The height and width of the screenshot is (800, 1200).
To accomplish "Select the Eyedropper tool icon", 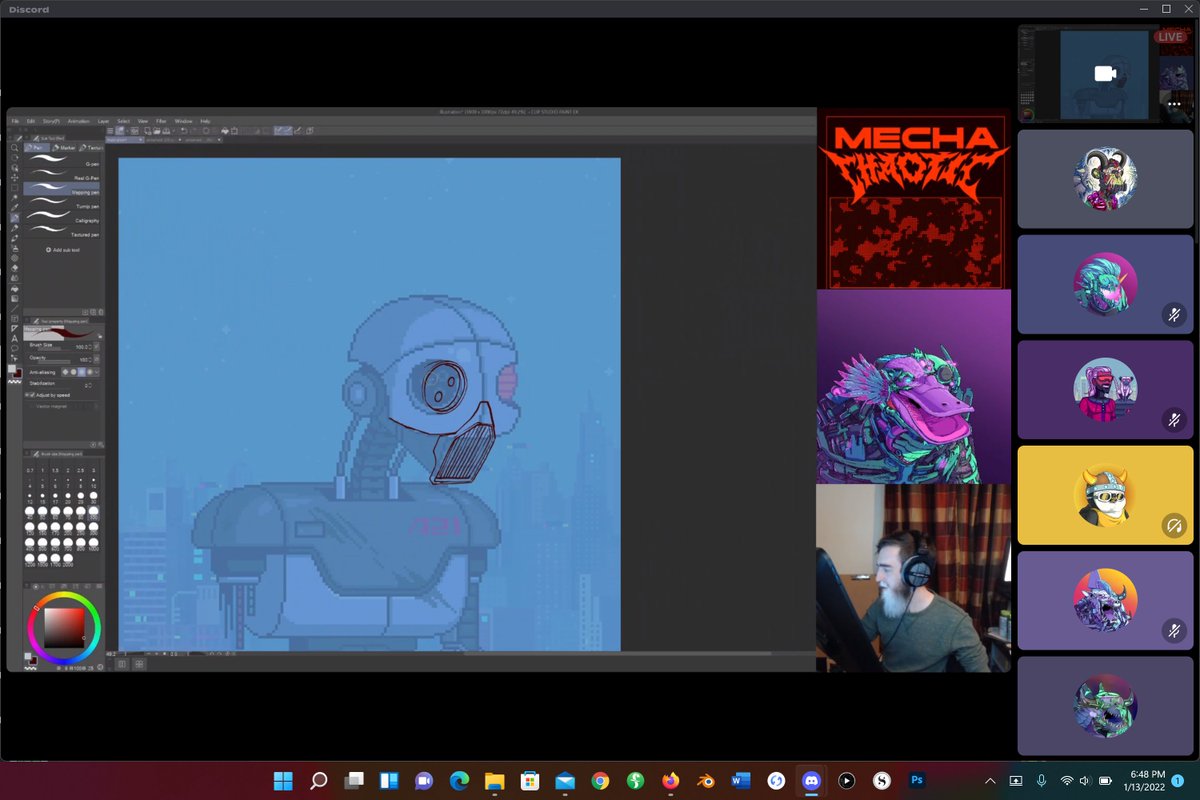I will [x=14, y=206].
